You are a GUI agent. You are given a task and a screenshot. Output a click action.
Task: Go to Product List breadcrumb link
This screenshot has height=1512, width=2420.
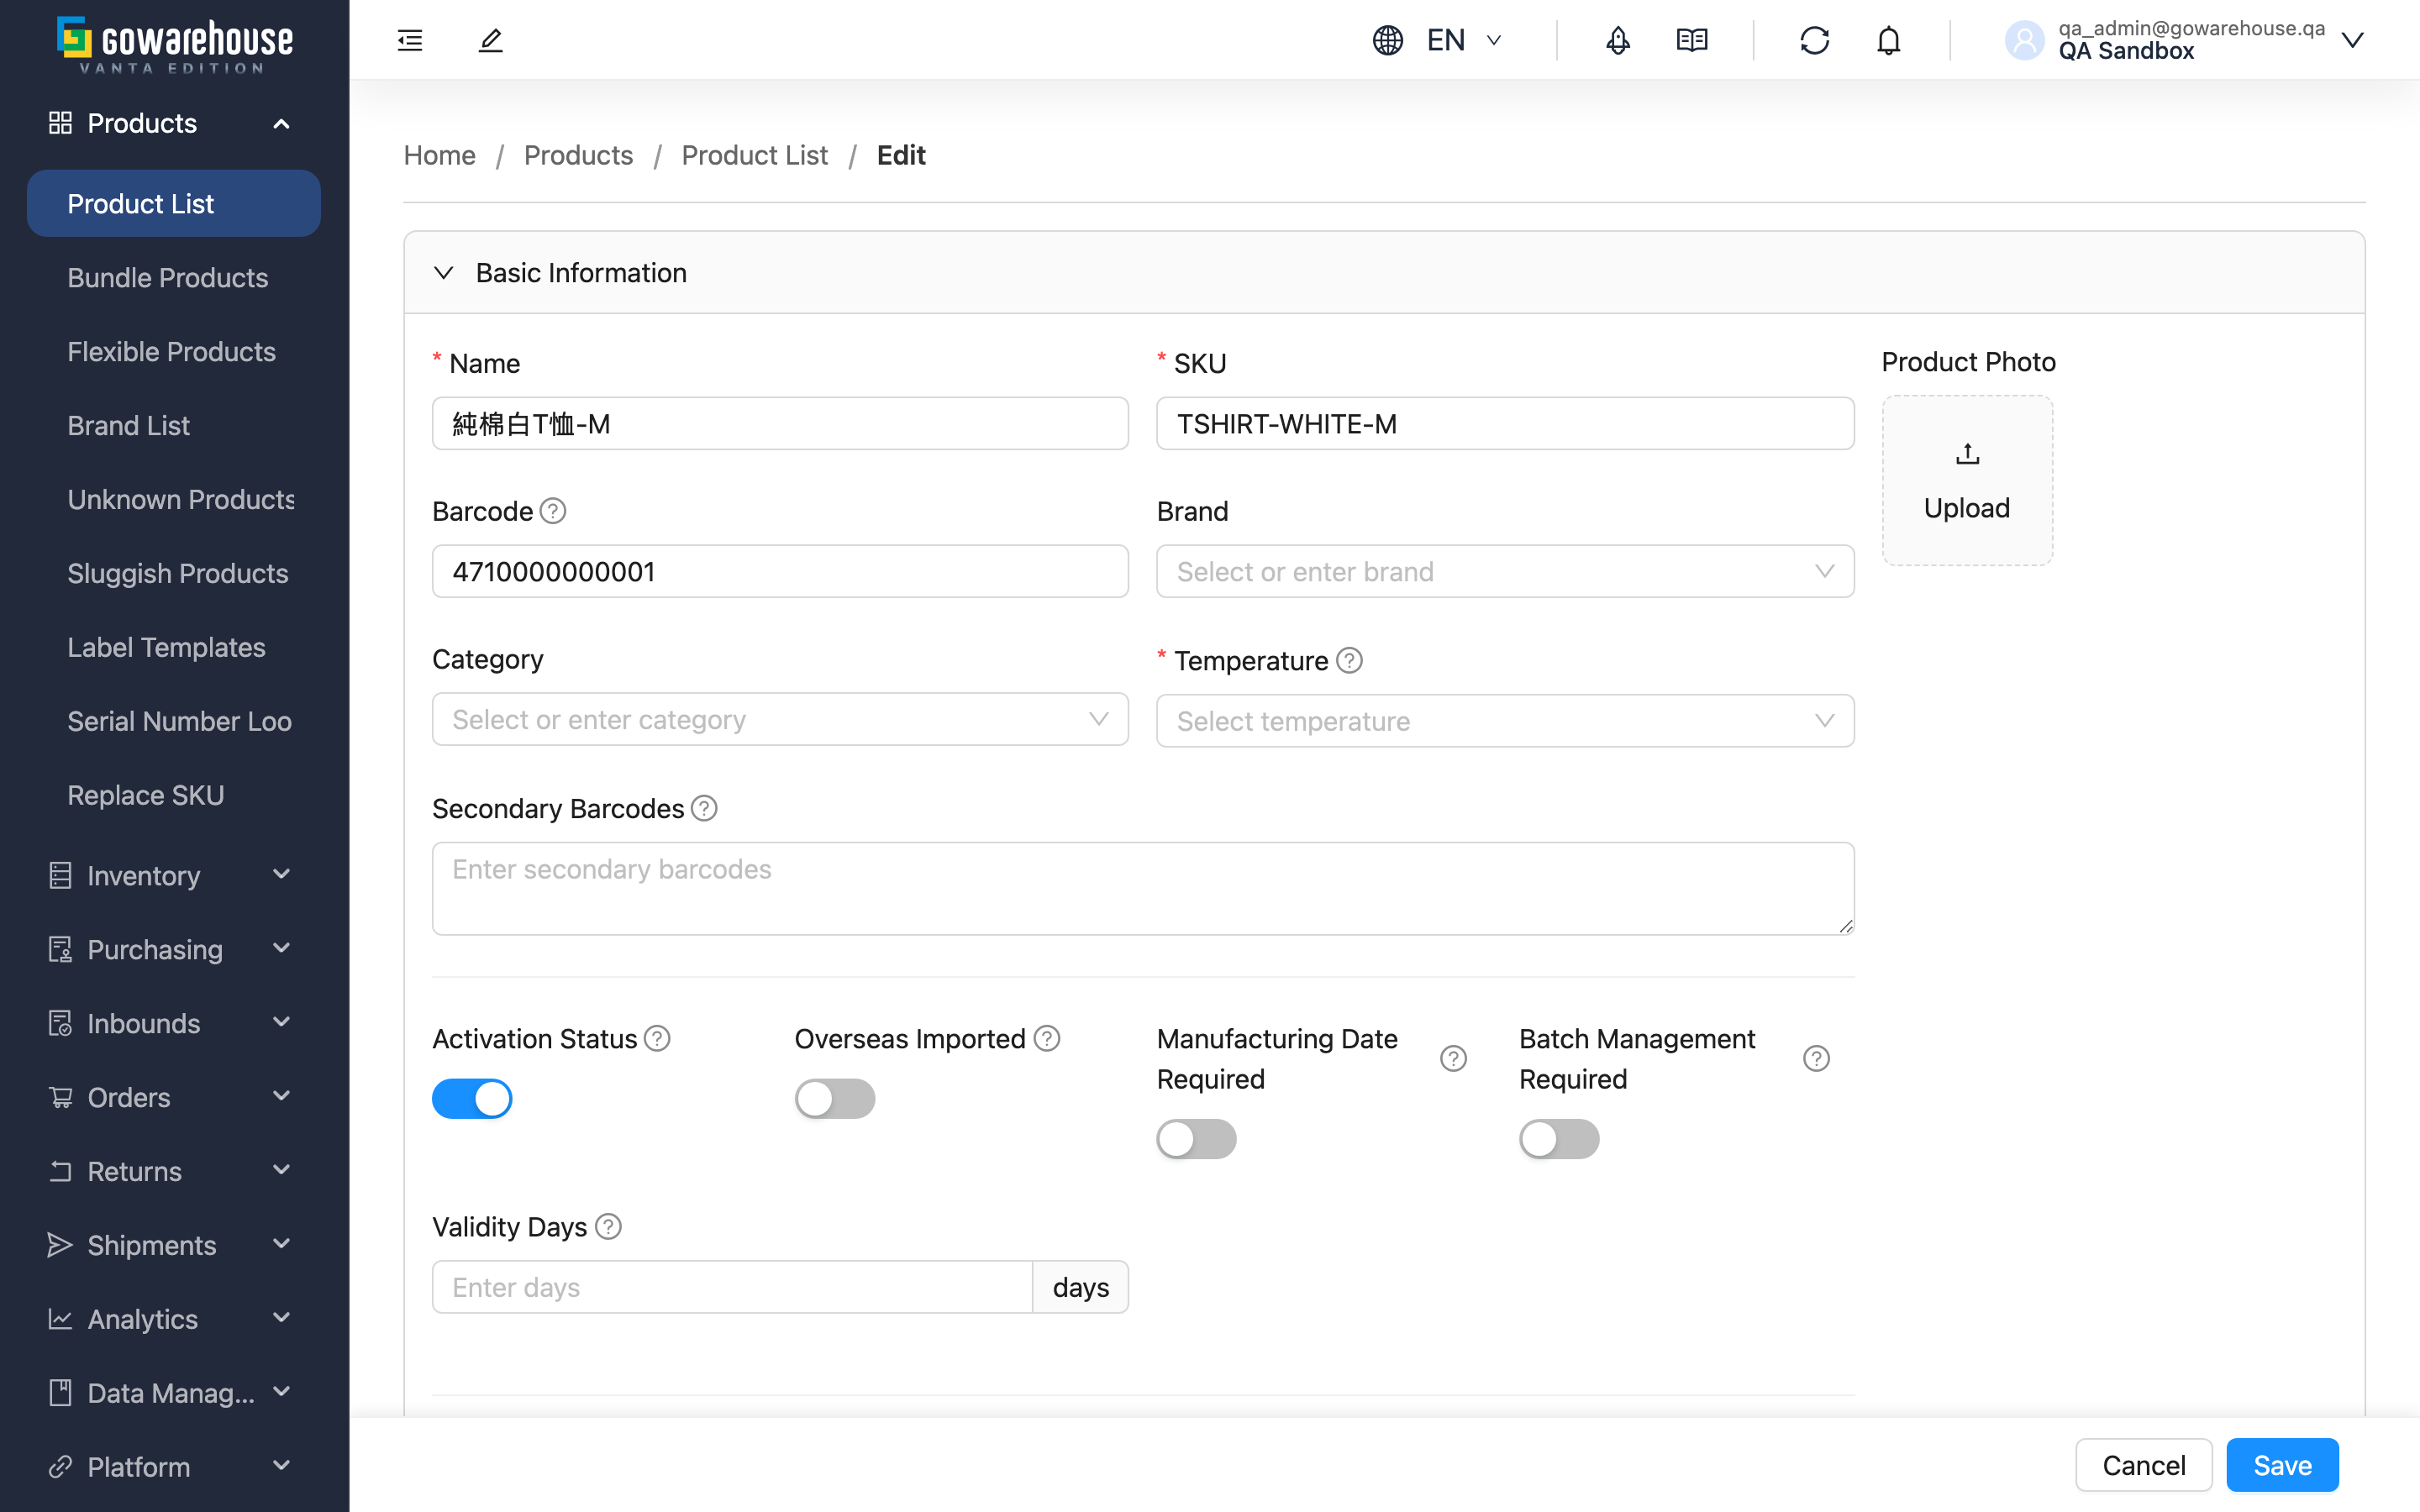pyautogui.click(x=754, y=155)
